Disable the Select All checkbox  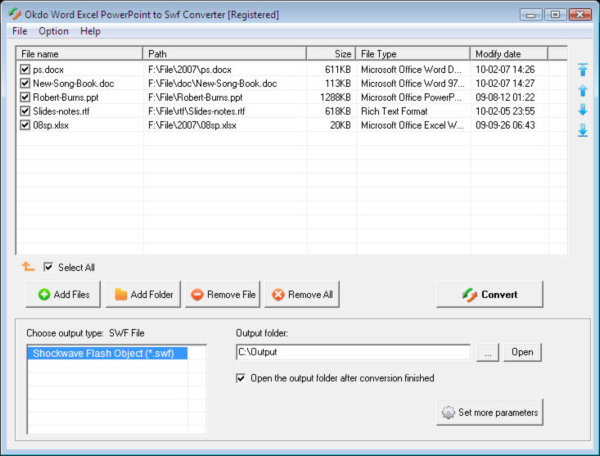(48, 267)
